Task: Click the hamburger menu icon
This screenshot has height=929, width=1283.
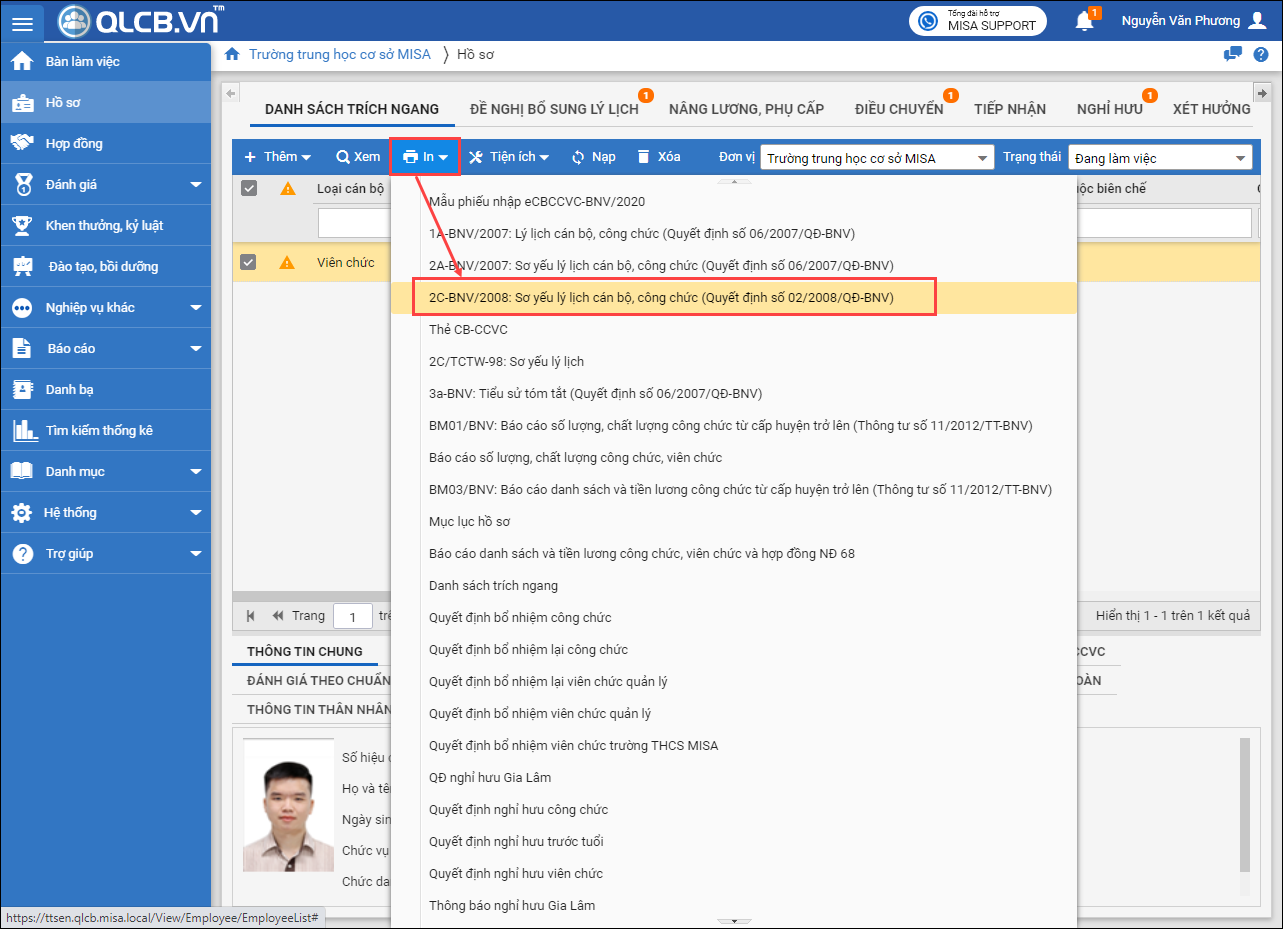Action: [x=22, y=22]
